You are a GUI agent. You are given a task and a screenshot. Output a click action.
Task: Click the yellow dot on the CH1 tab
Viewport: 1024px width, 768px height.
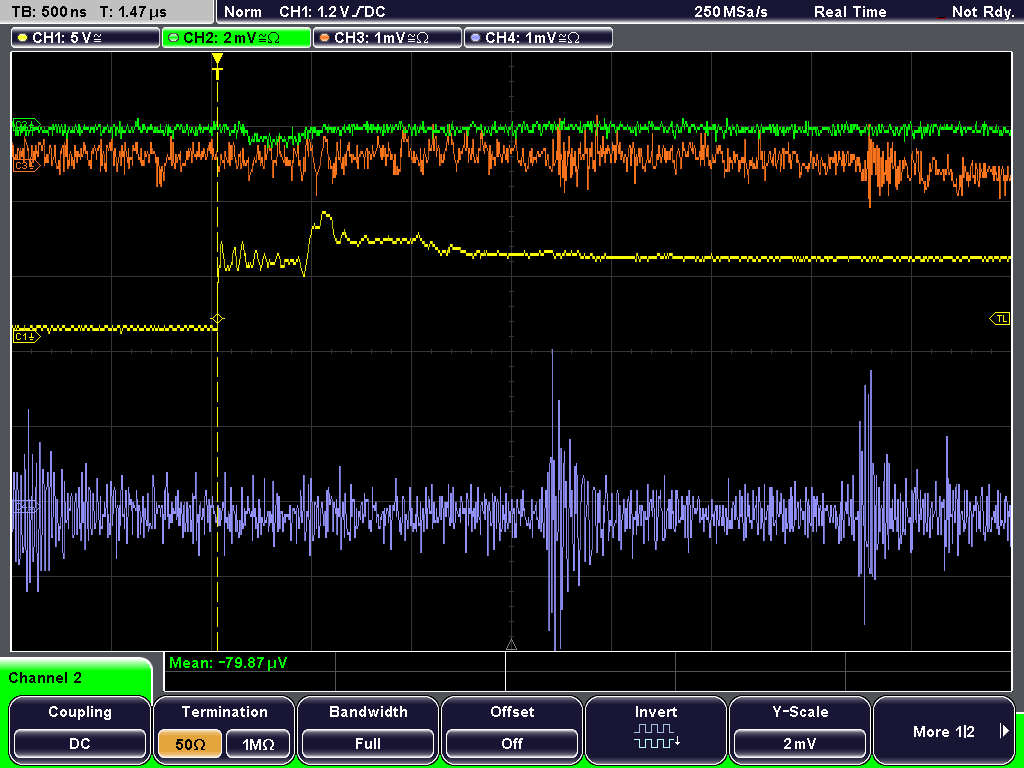coord(23,38)
